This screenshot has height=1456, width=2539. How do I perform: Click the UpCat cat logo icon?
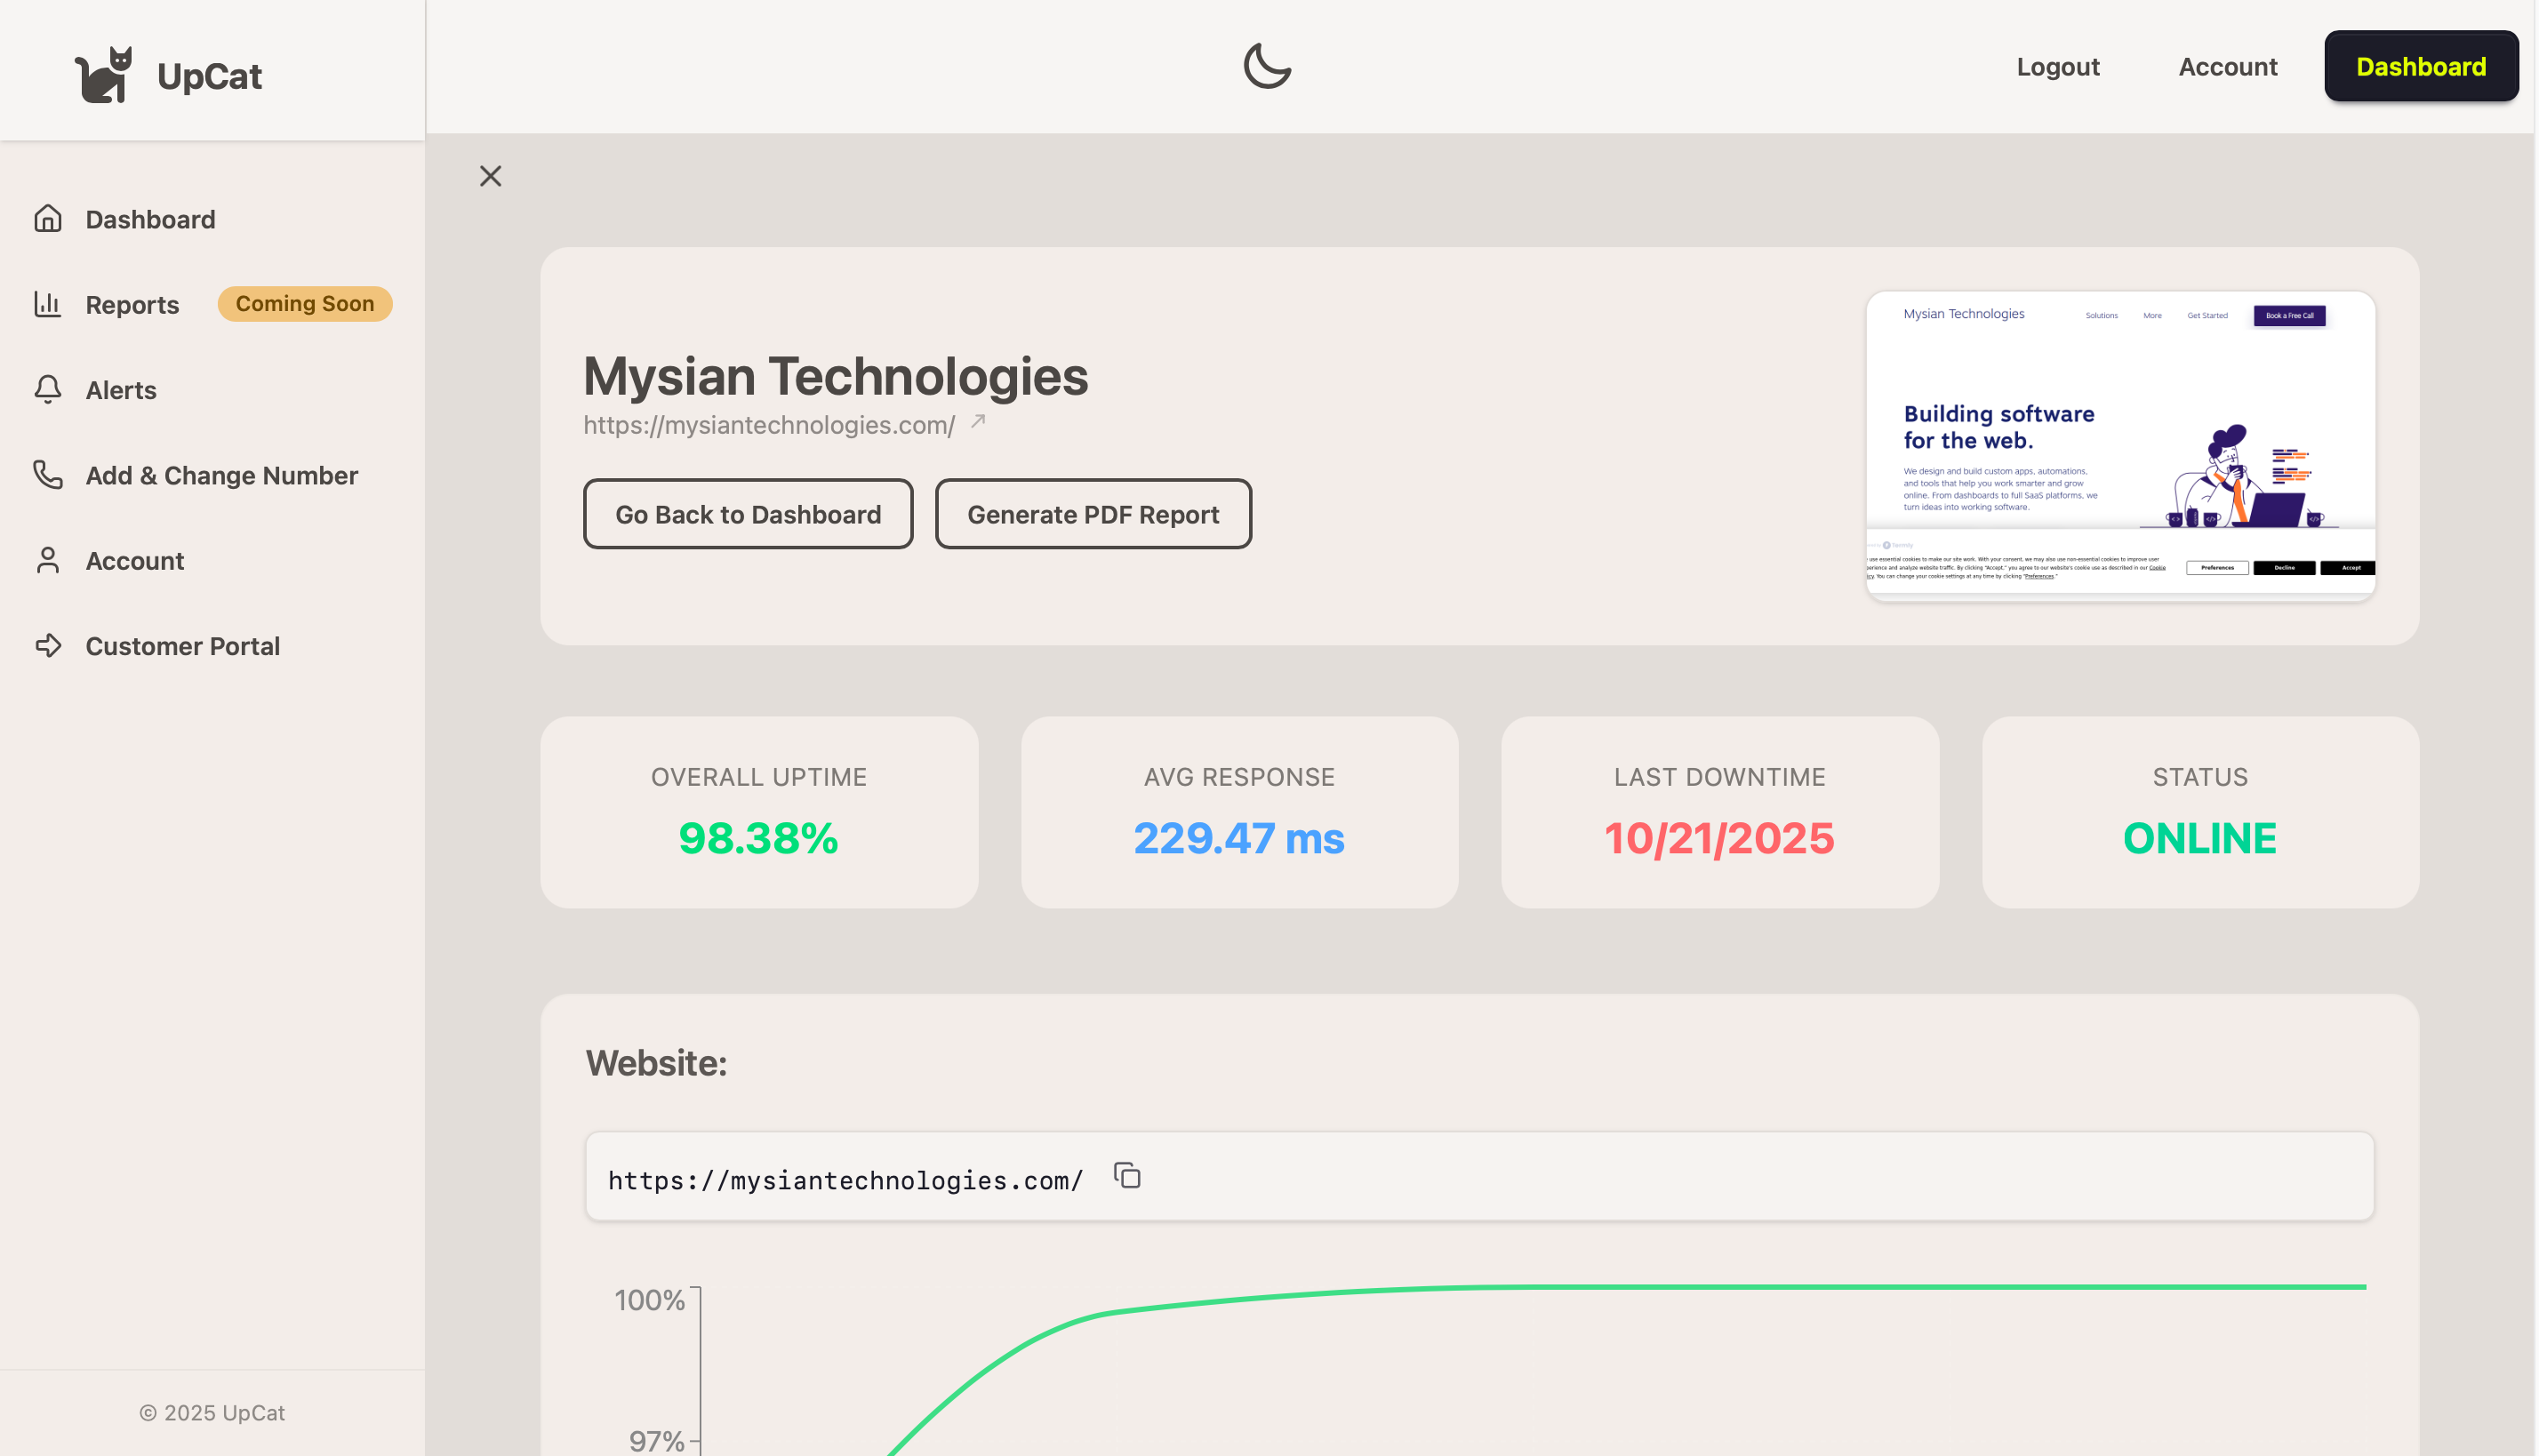point(104,75)
